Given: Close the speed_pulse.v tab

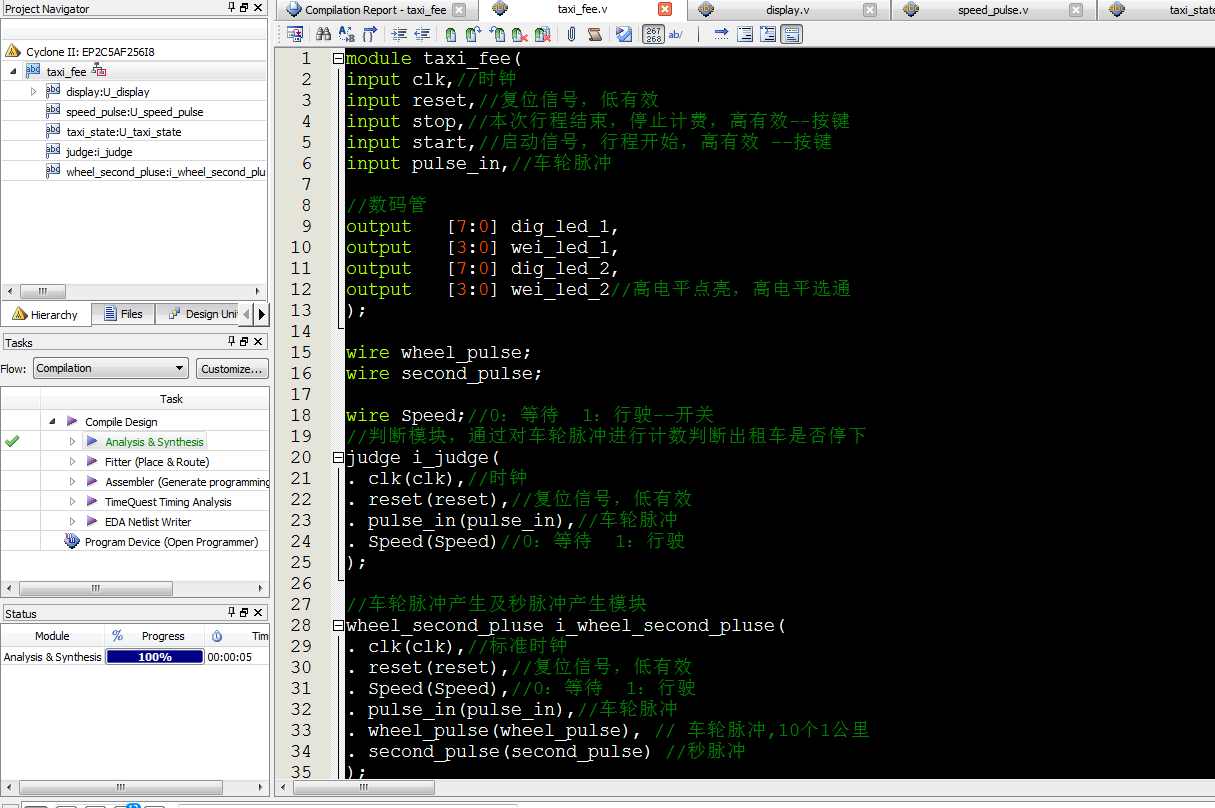Looking at the screenshot, I should 1075,10.
